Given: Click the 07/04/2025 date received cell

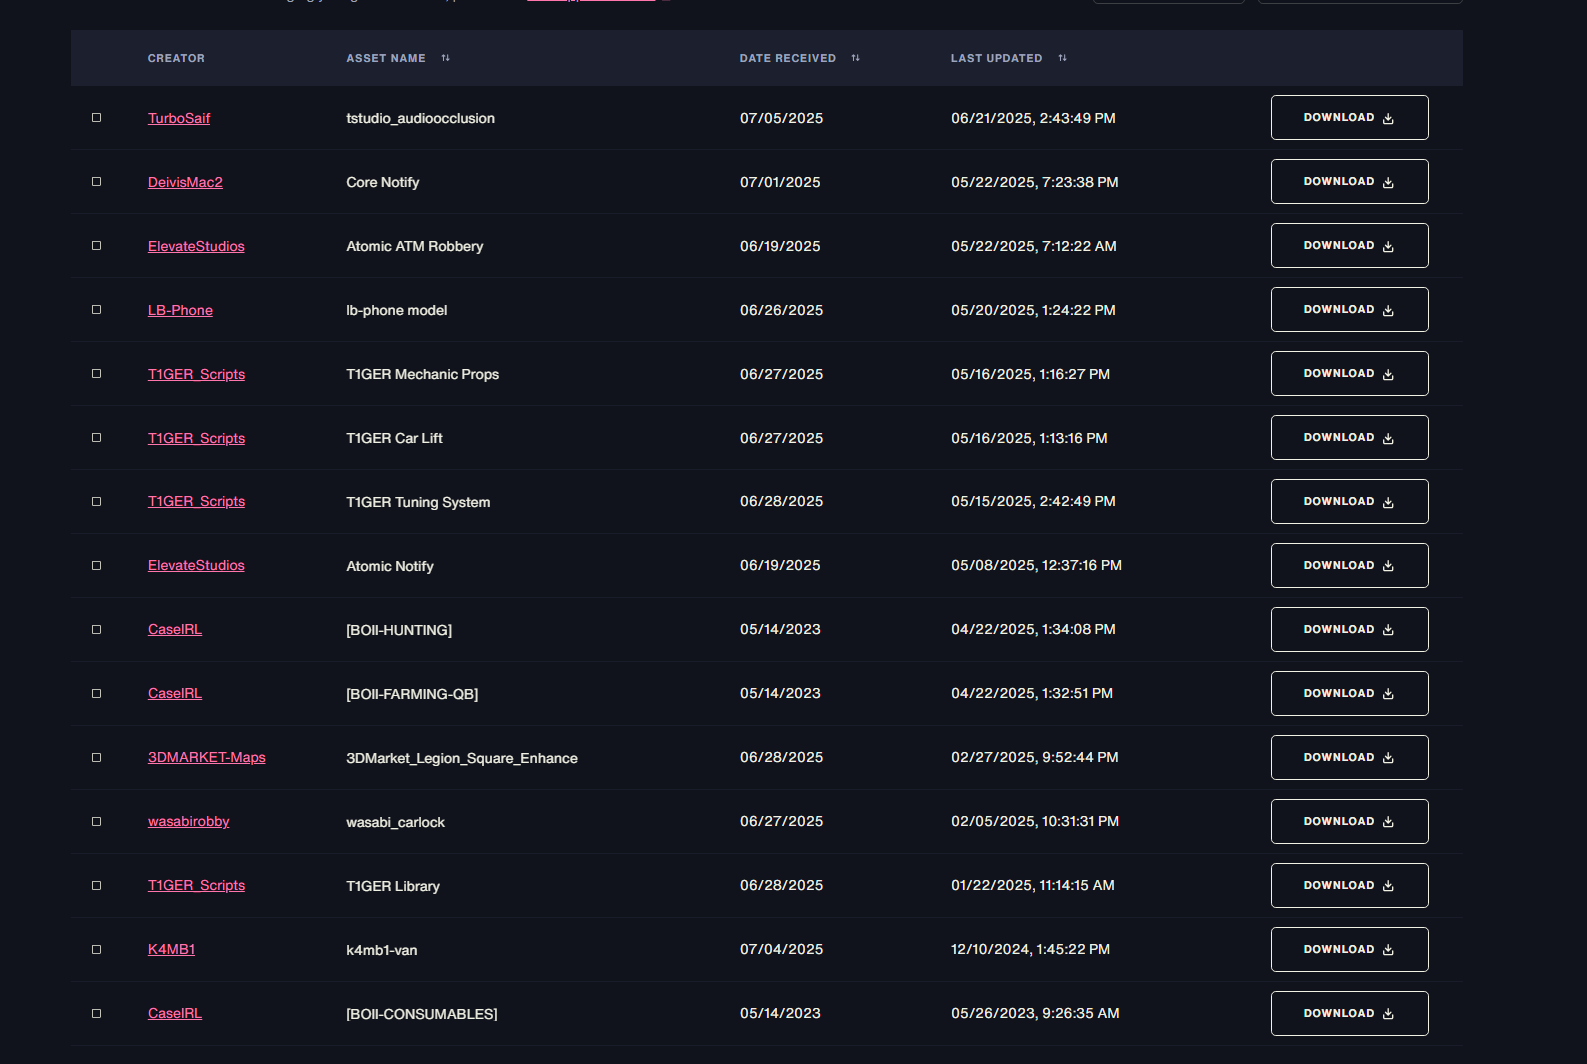Looking at the screenshot, I should click(x=781, y=949).
